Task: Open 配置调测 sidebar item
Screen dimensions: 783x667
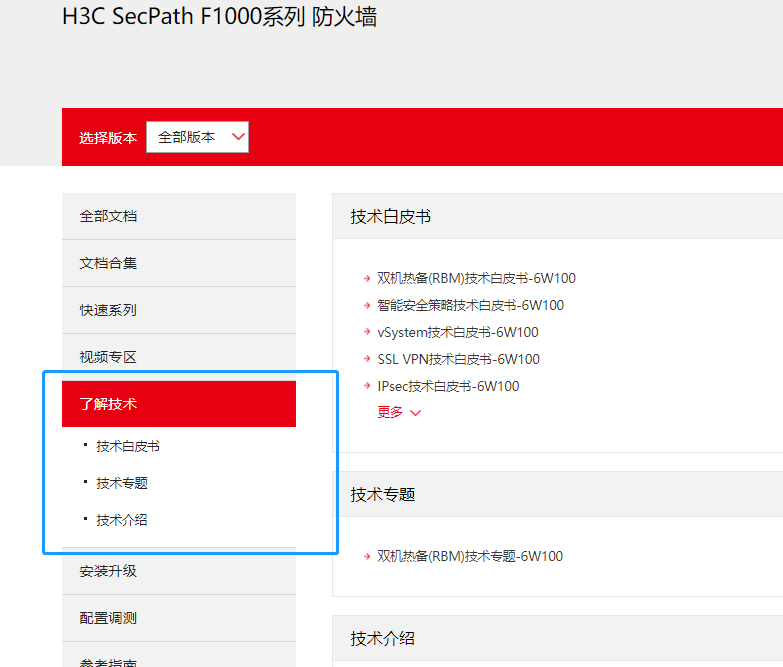Action: click(108, 618)
